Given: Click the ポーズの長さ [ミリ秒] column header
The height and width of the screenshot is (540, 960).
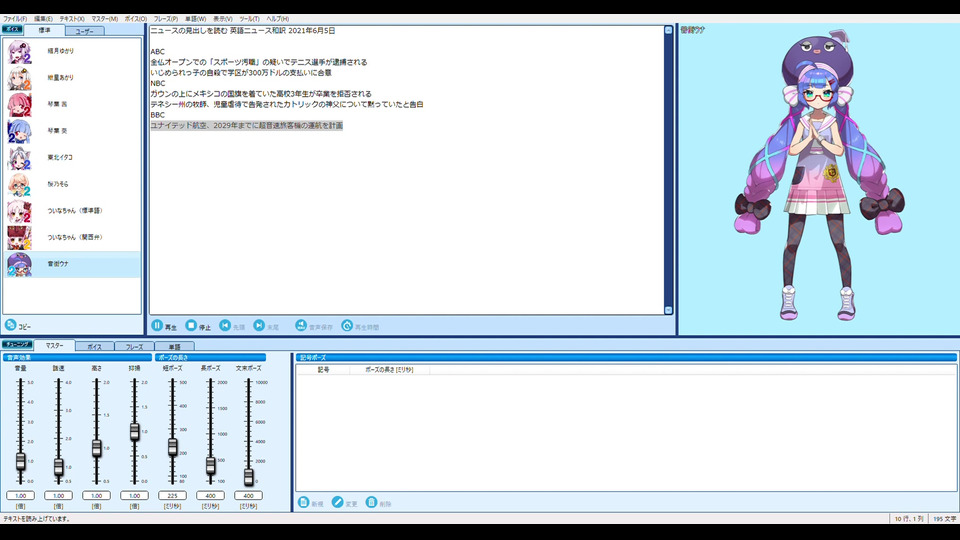Looking at the screenshot, I should point(389,370).
